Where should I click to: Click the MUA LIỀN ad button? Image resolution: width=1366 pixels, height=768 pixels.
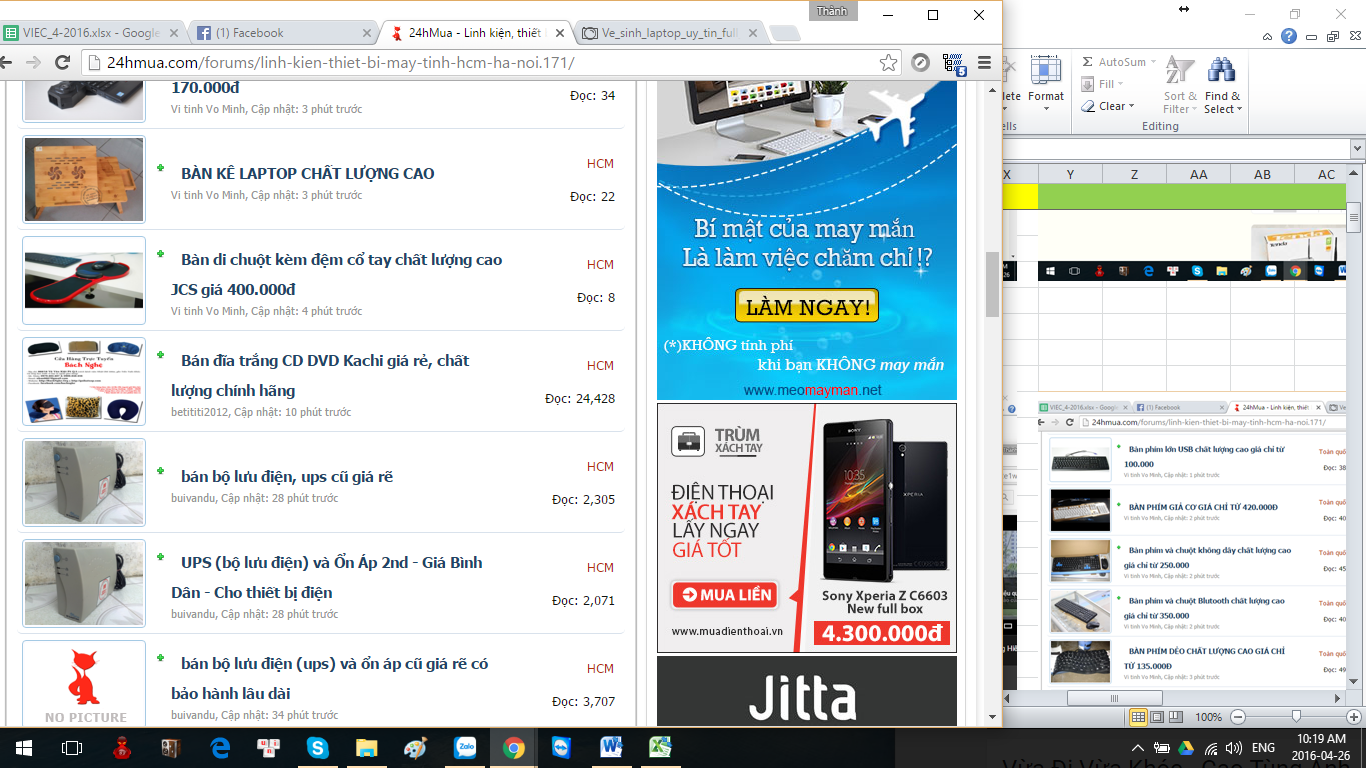pos(725,595)
